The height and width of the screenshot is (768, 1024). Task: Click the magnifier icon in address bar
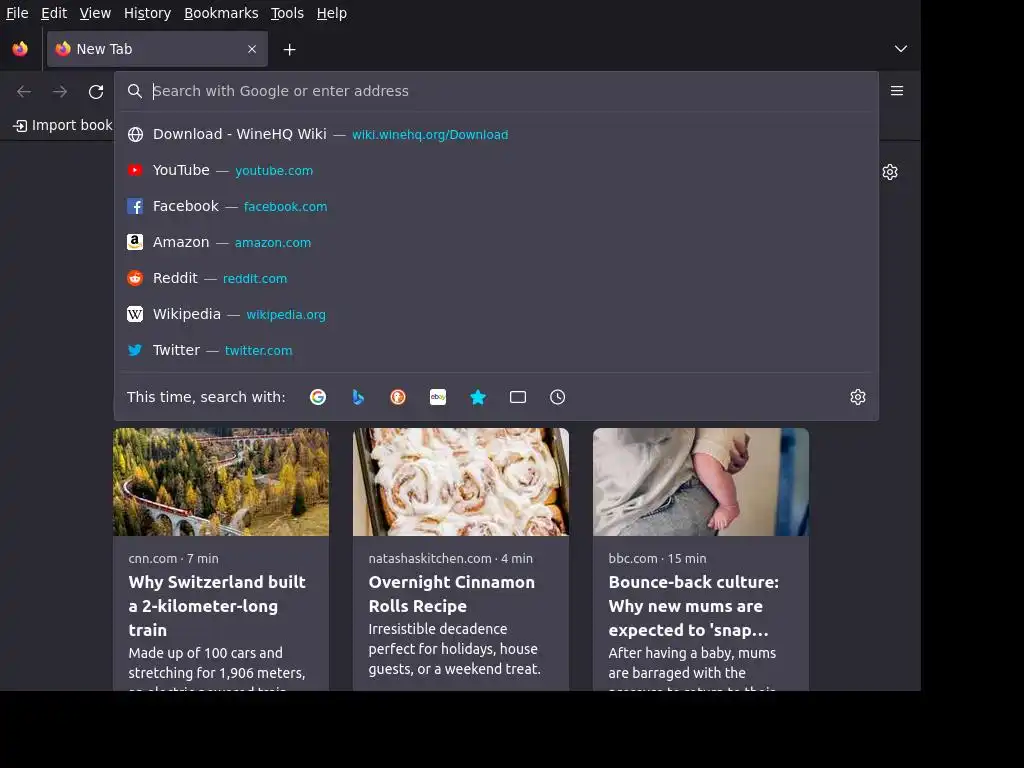[135, 91]
